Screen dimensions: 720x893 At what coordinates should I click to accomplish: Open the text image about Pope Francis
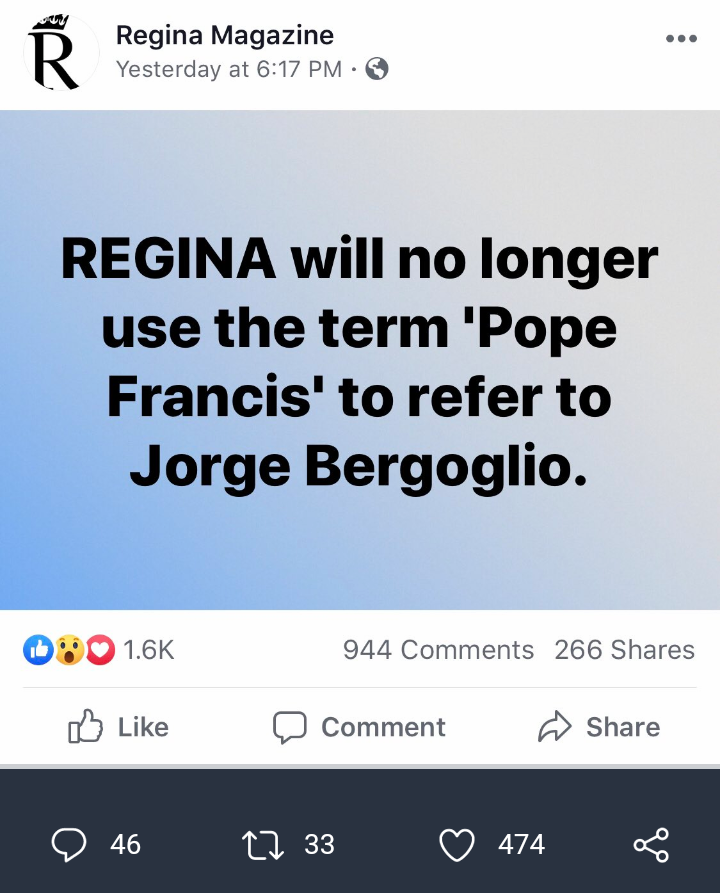click(360, 360)
